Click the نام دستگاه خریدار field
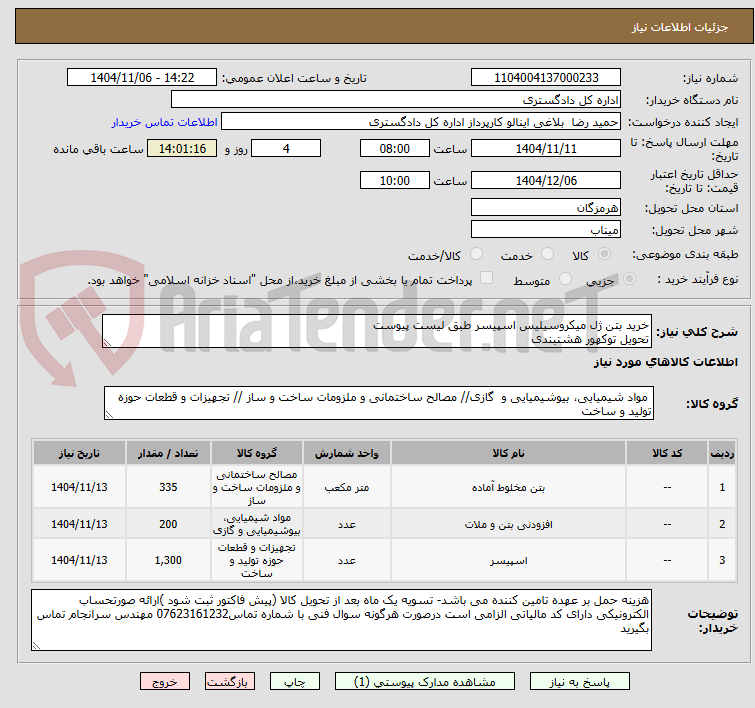 (396, 100)
